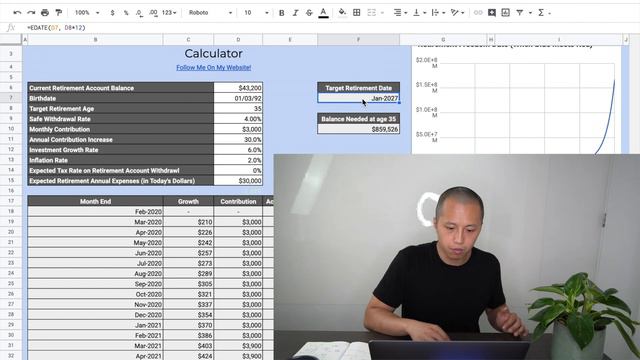
Task: Click the Growth column header cell
Action: tap(188, 201)
